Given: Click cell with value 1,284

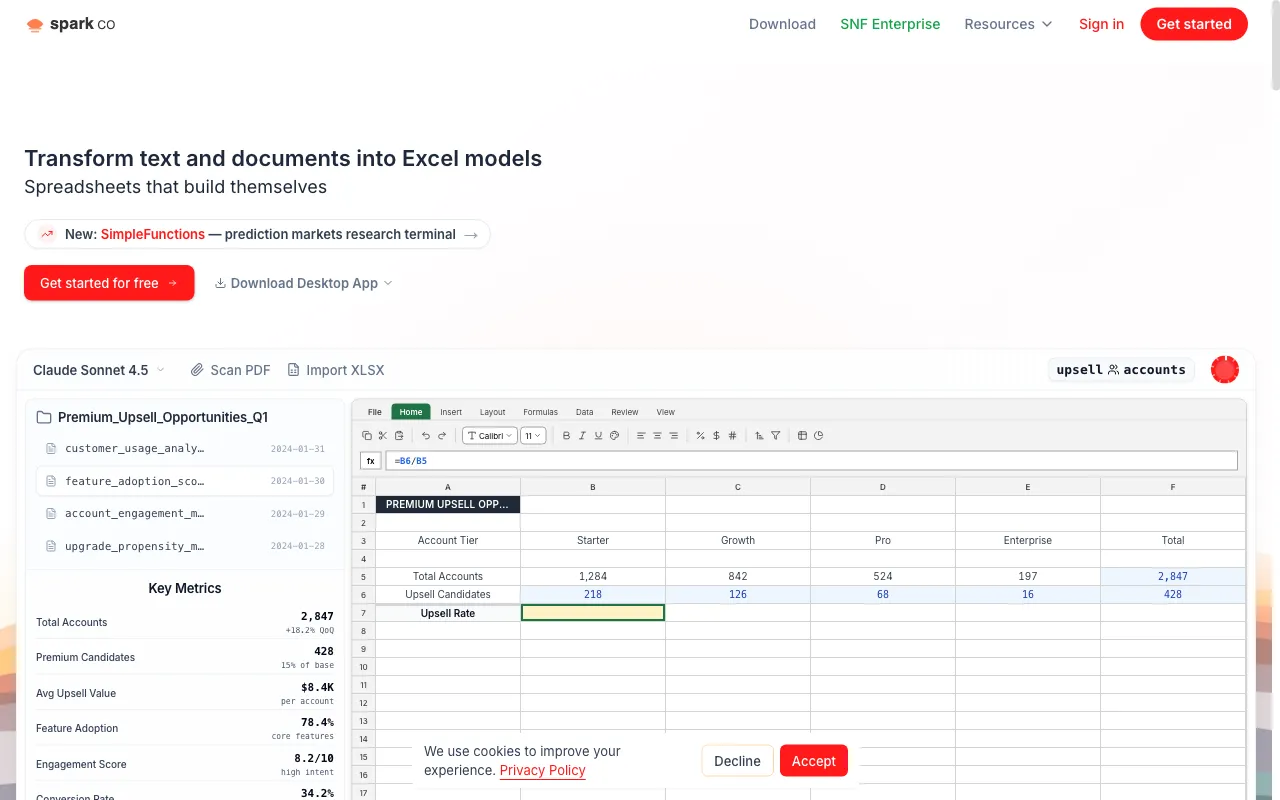Looking at the screenshot, I should (593, 576).
